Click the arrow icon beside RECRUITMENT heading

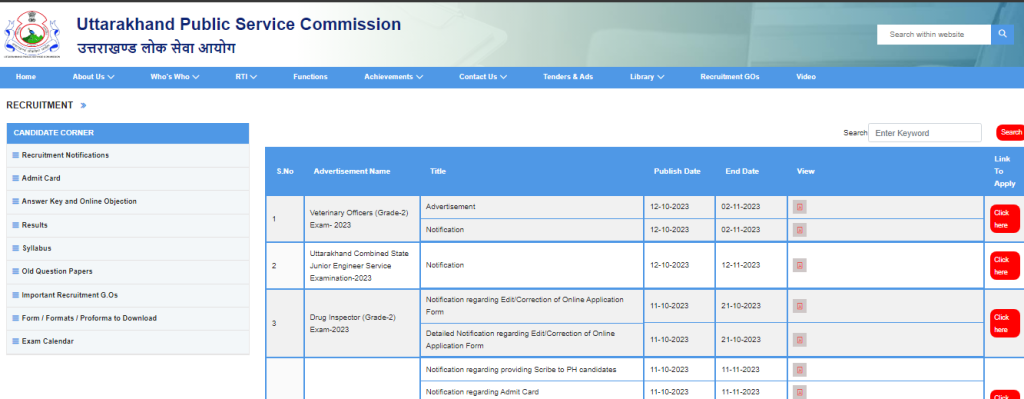click(83, 105)
